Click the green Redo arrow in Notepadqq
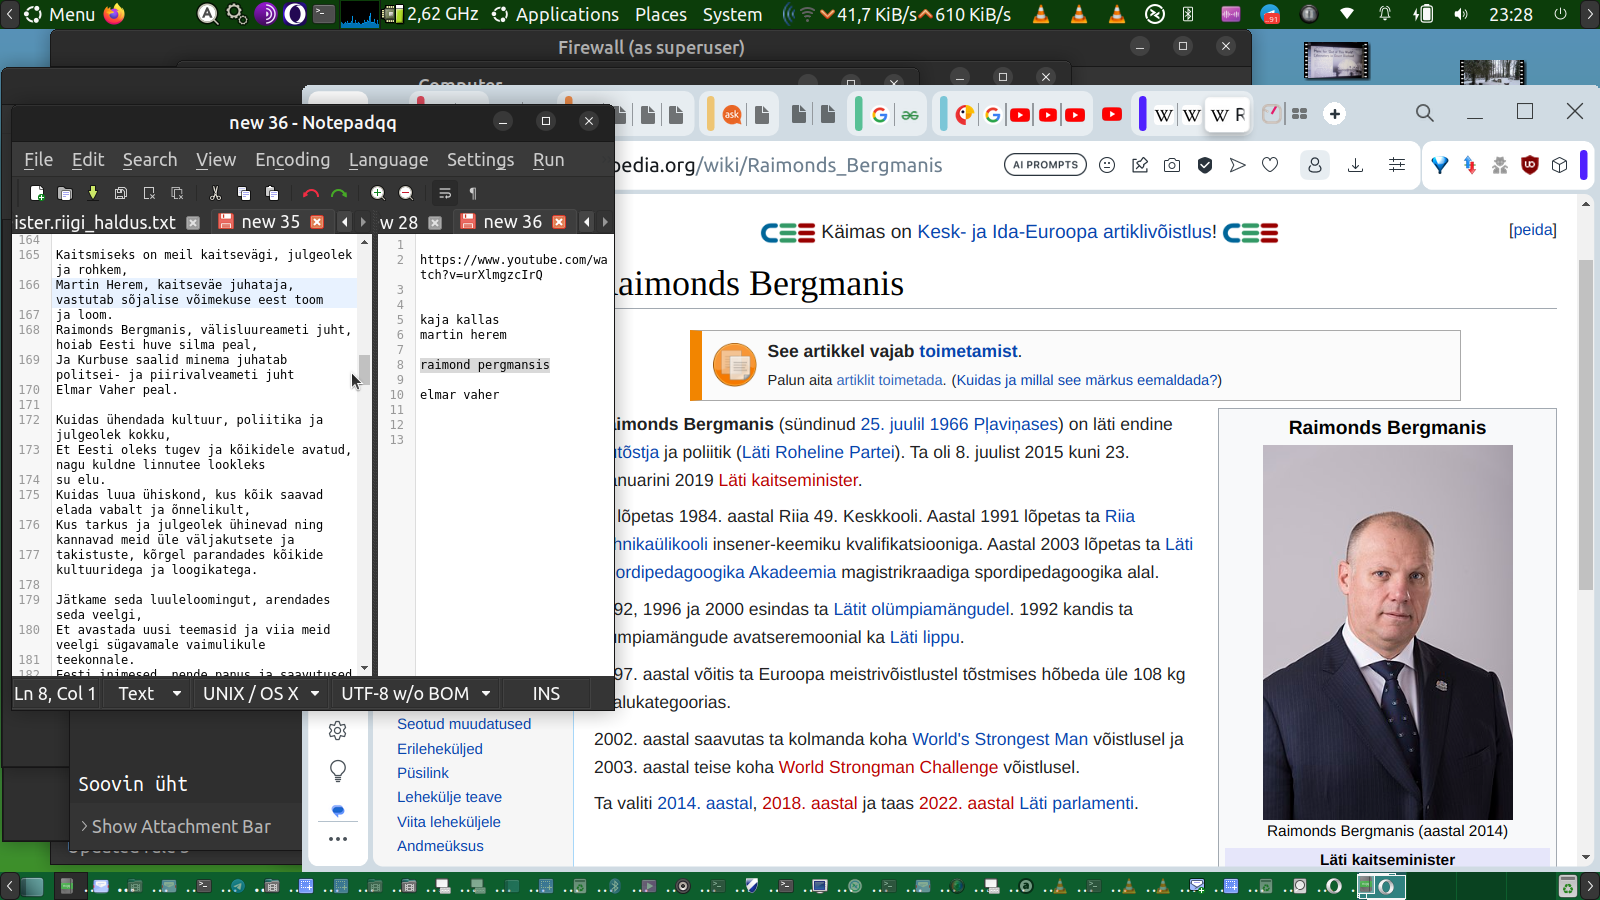This screenshot has height=900, width=1600. (x=339, y=193)
